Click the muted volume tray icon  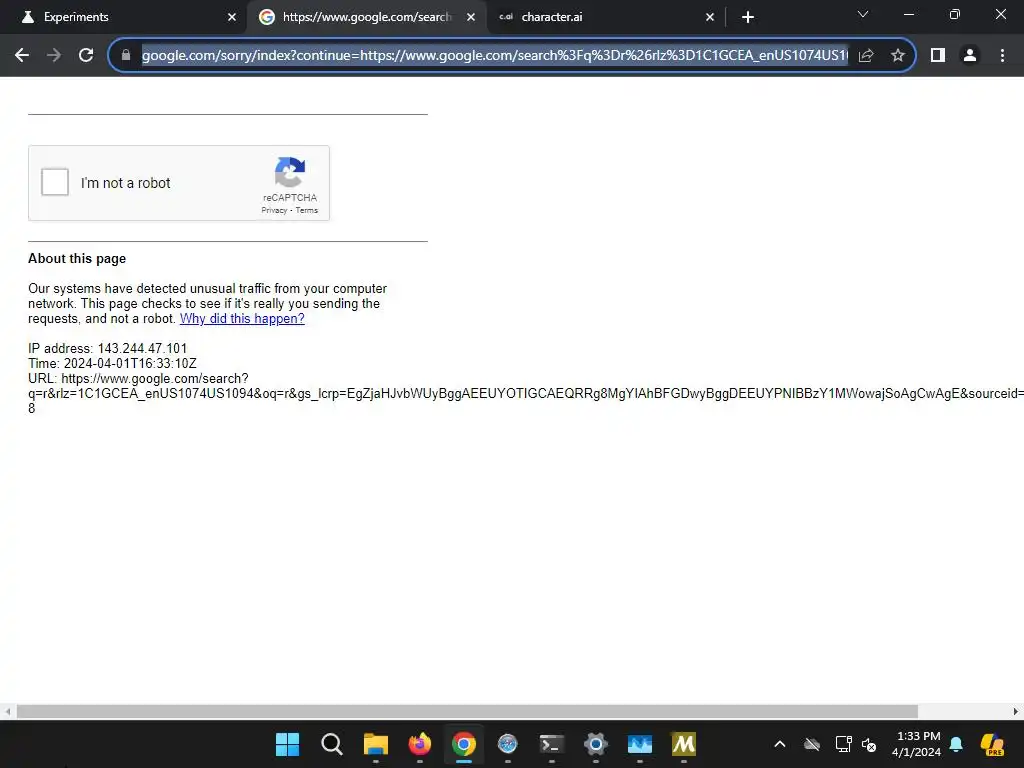869,744
